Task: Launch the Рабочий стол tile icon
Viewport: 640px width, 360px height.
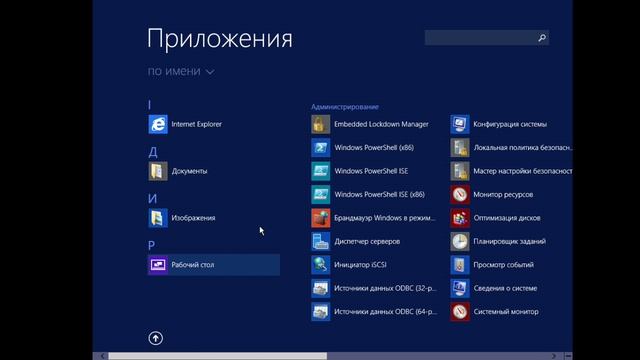Action: tap(158, 265)
